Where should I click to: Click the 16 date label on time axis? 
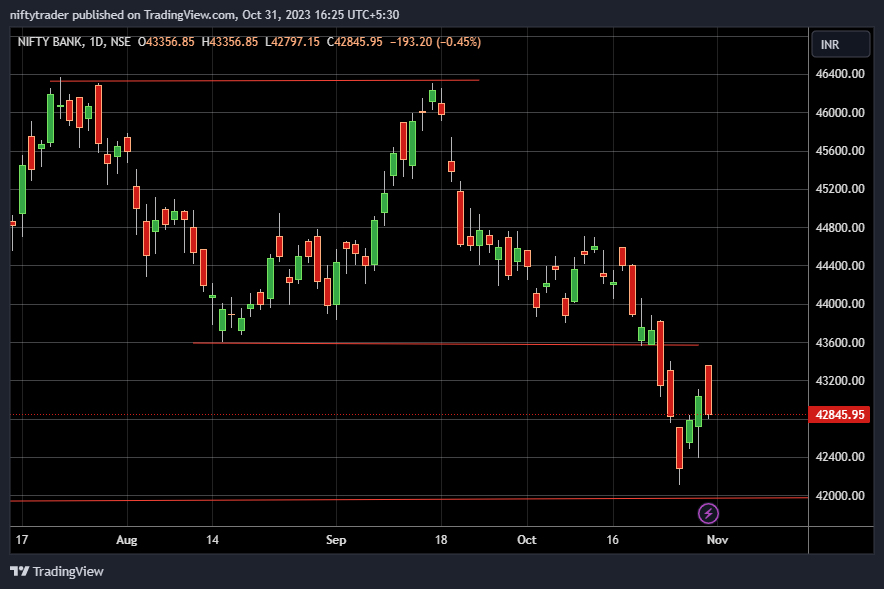[612, 540]
